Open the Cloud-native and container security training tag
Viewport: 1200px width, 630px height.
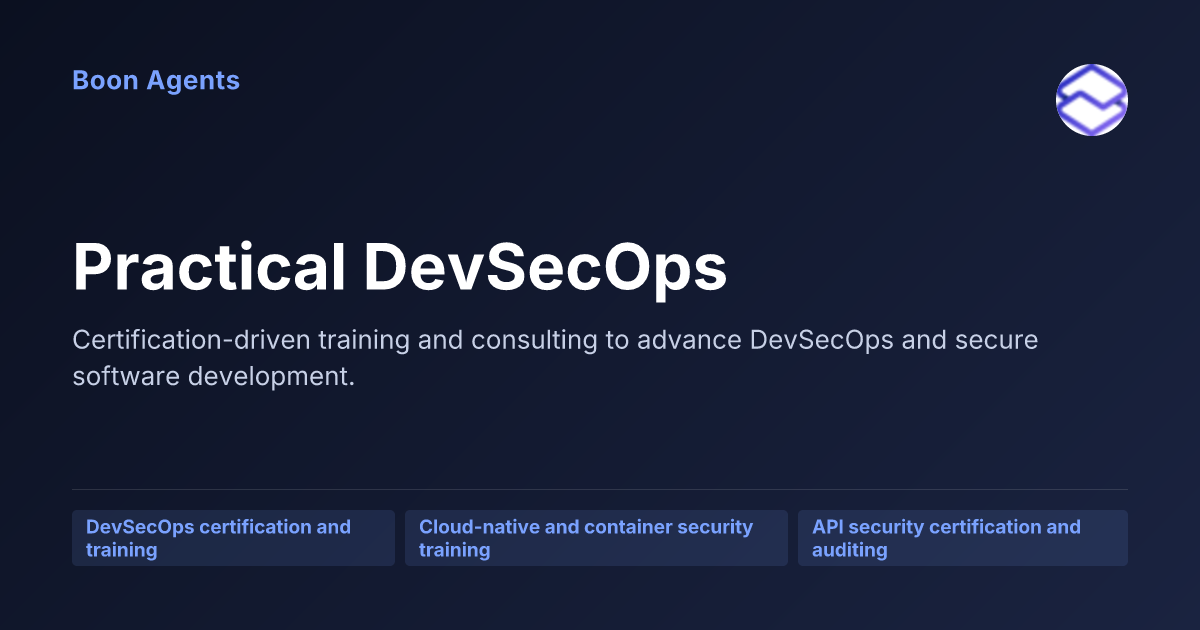(x=596, y=538)
